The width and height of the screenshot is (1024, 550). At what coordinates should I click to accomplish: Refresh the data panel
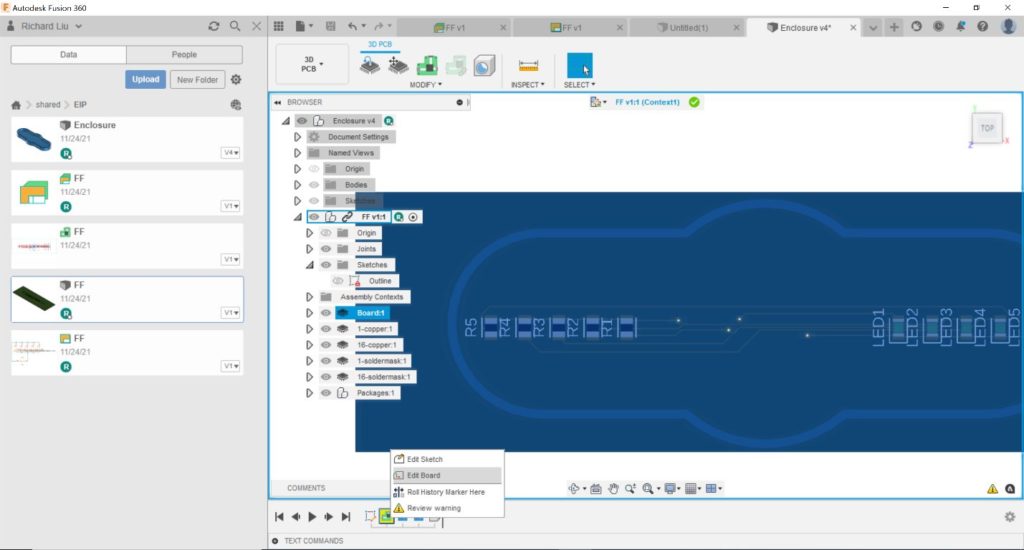(x=214, y=26)
